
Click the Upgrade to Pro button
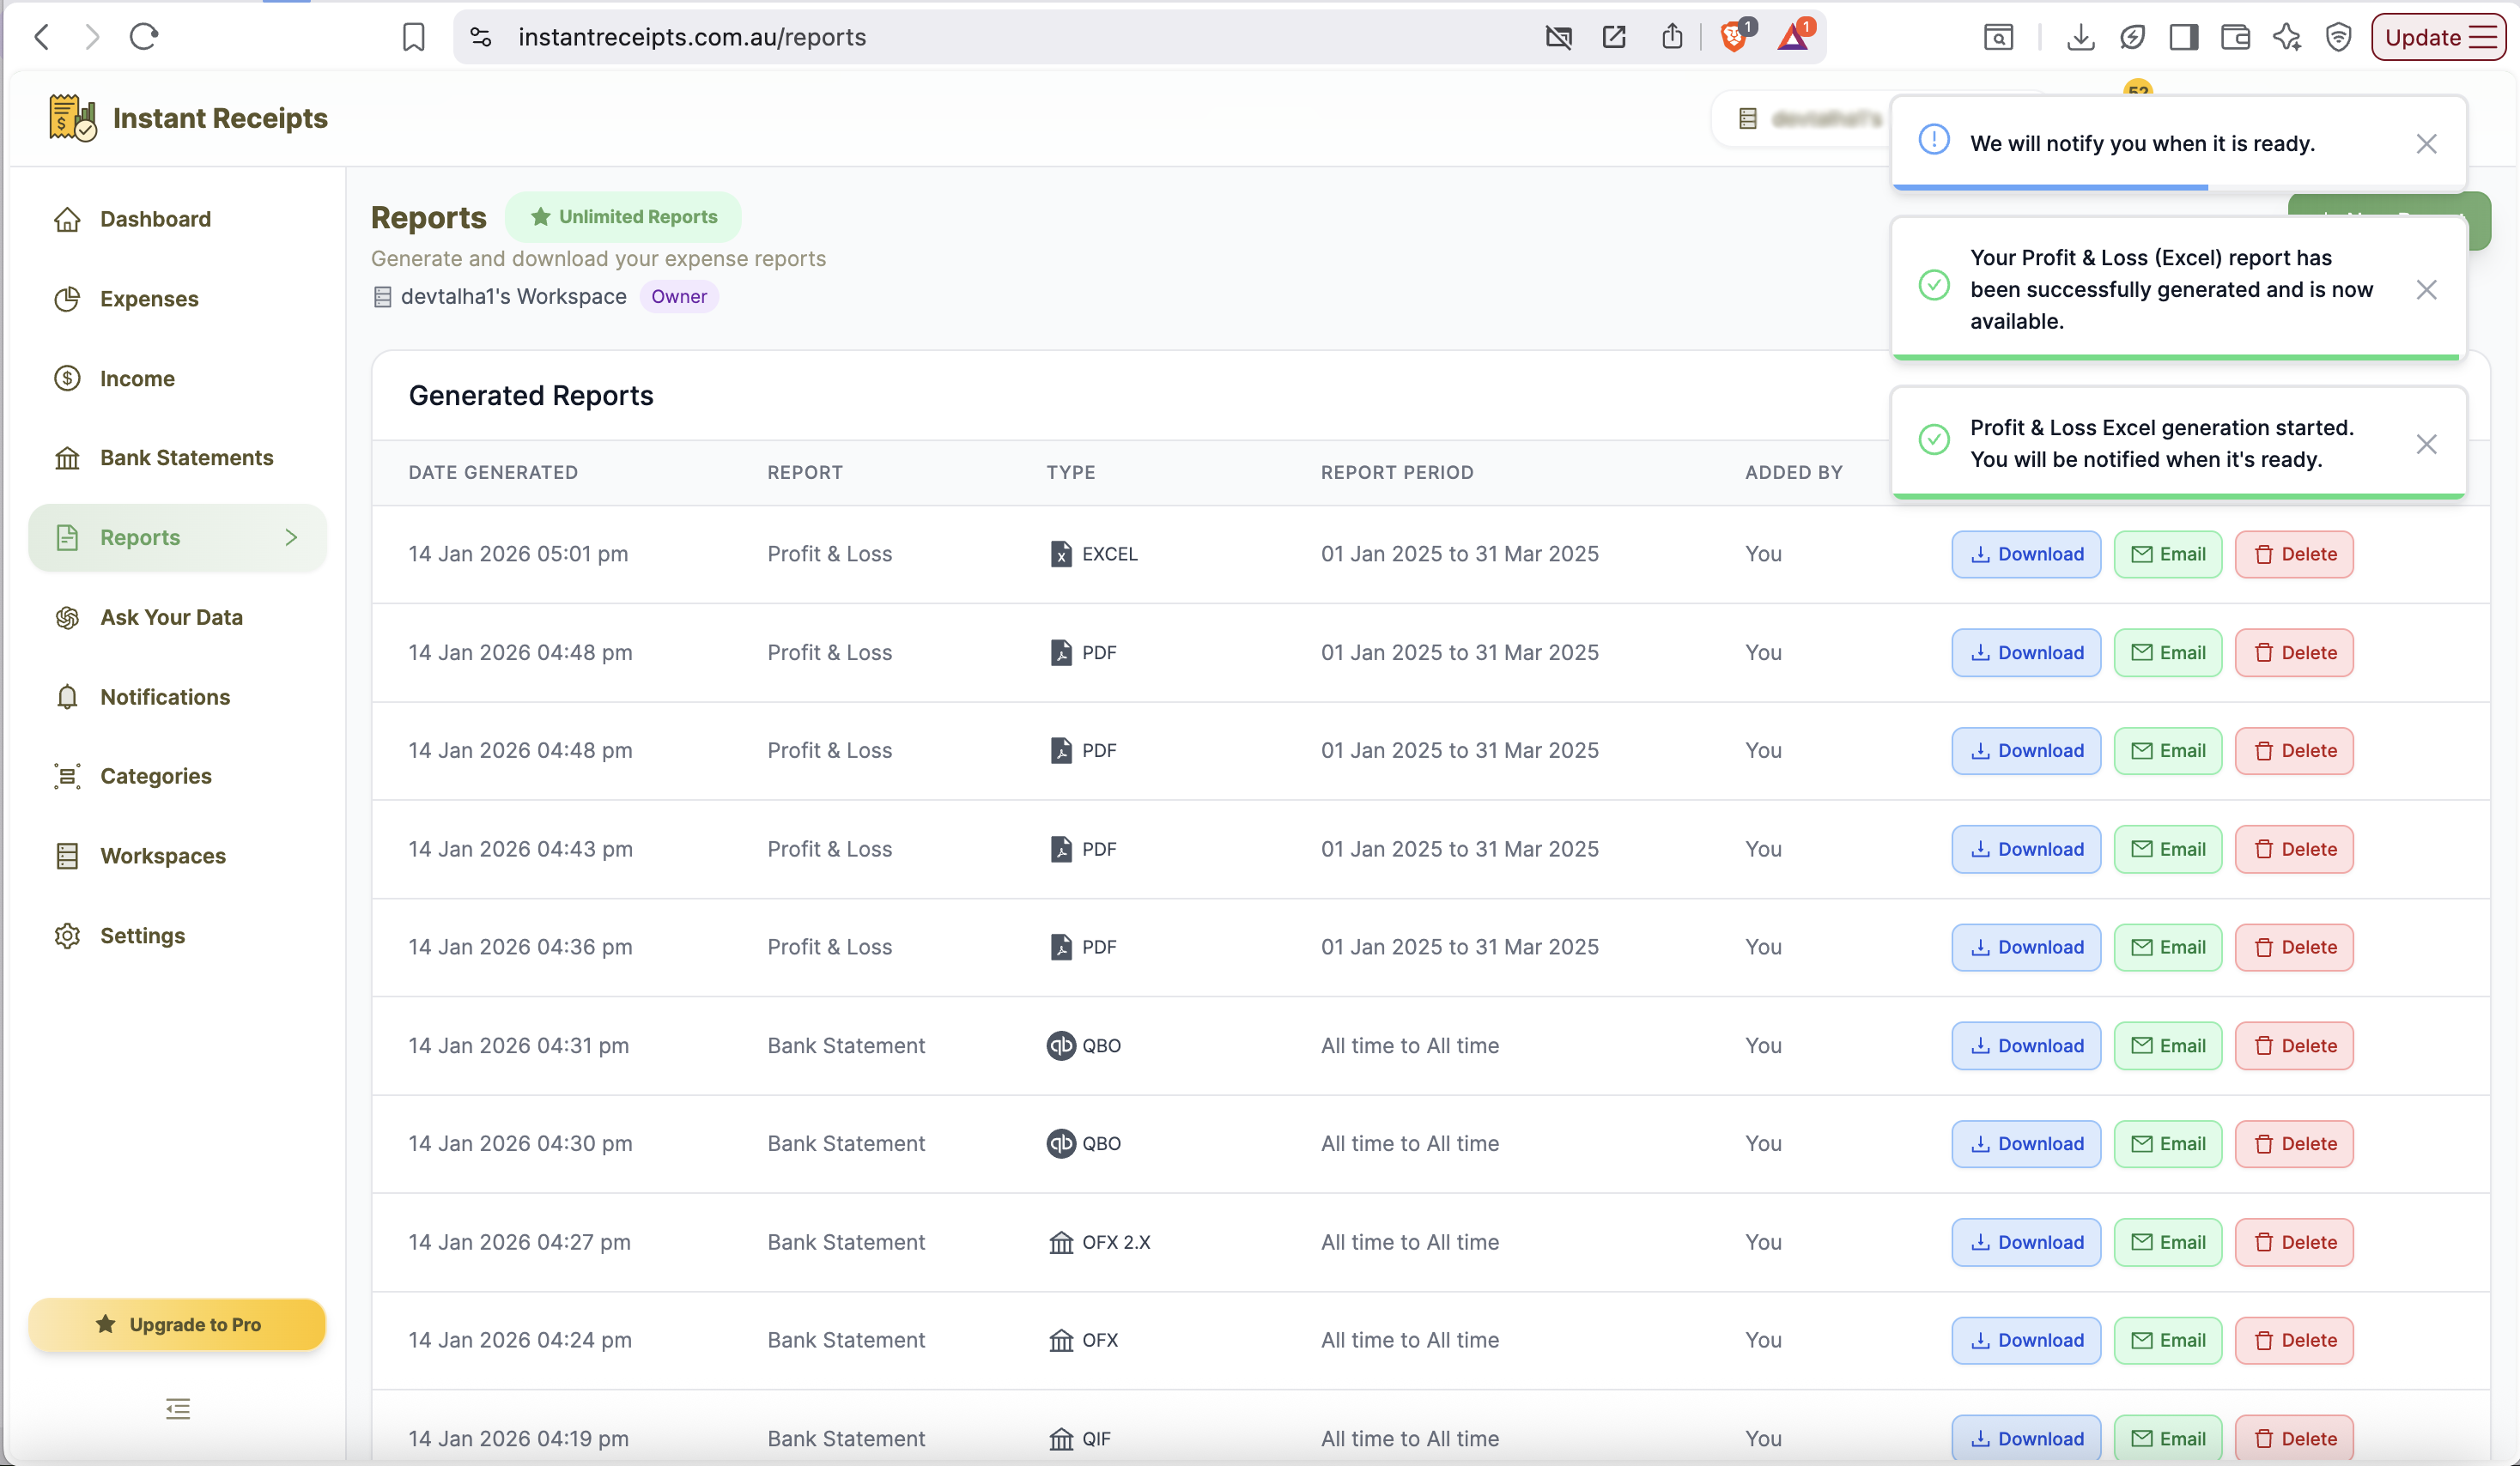pos(177,1324)
